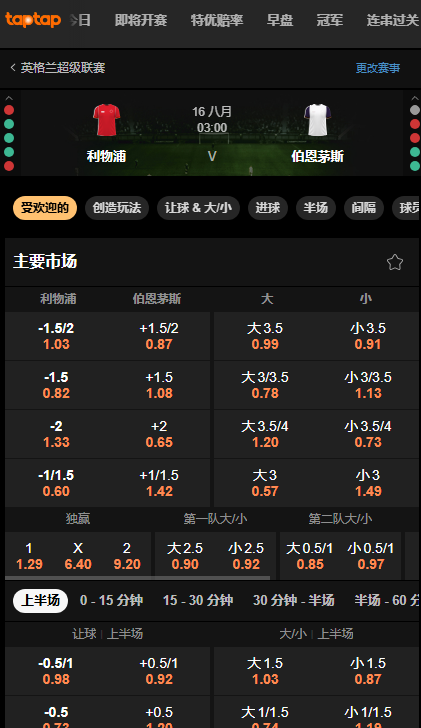Open the 冠军 tab
Image resolution: width=421 pixels, height=728 pixels.
(330, 20)
